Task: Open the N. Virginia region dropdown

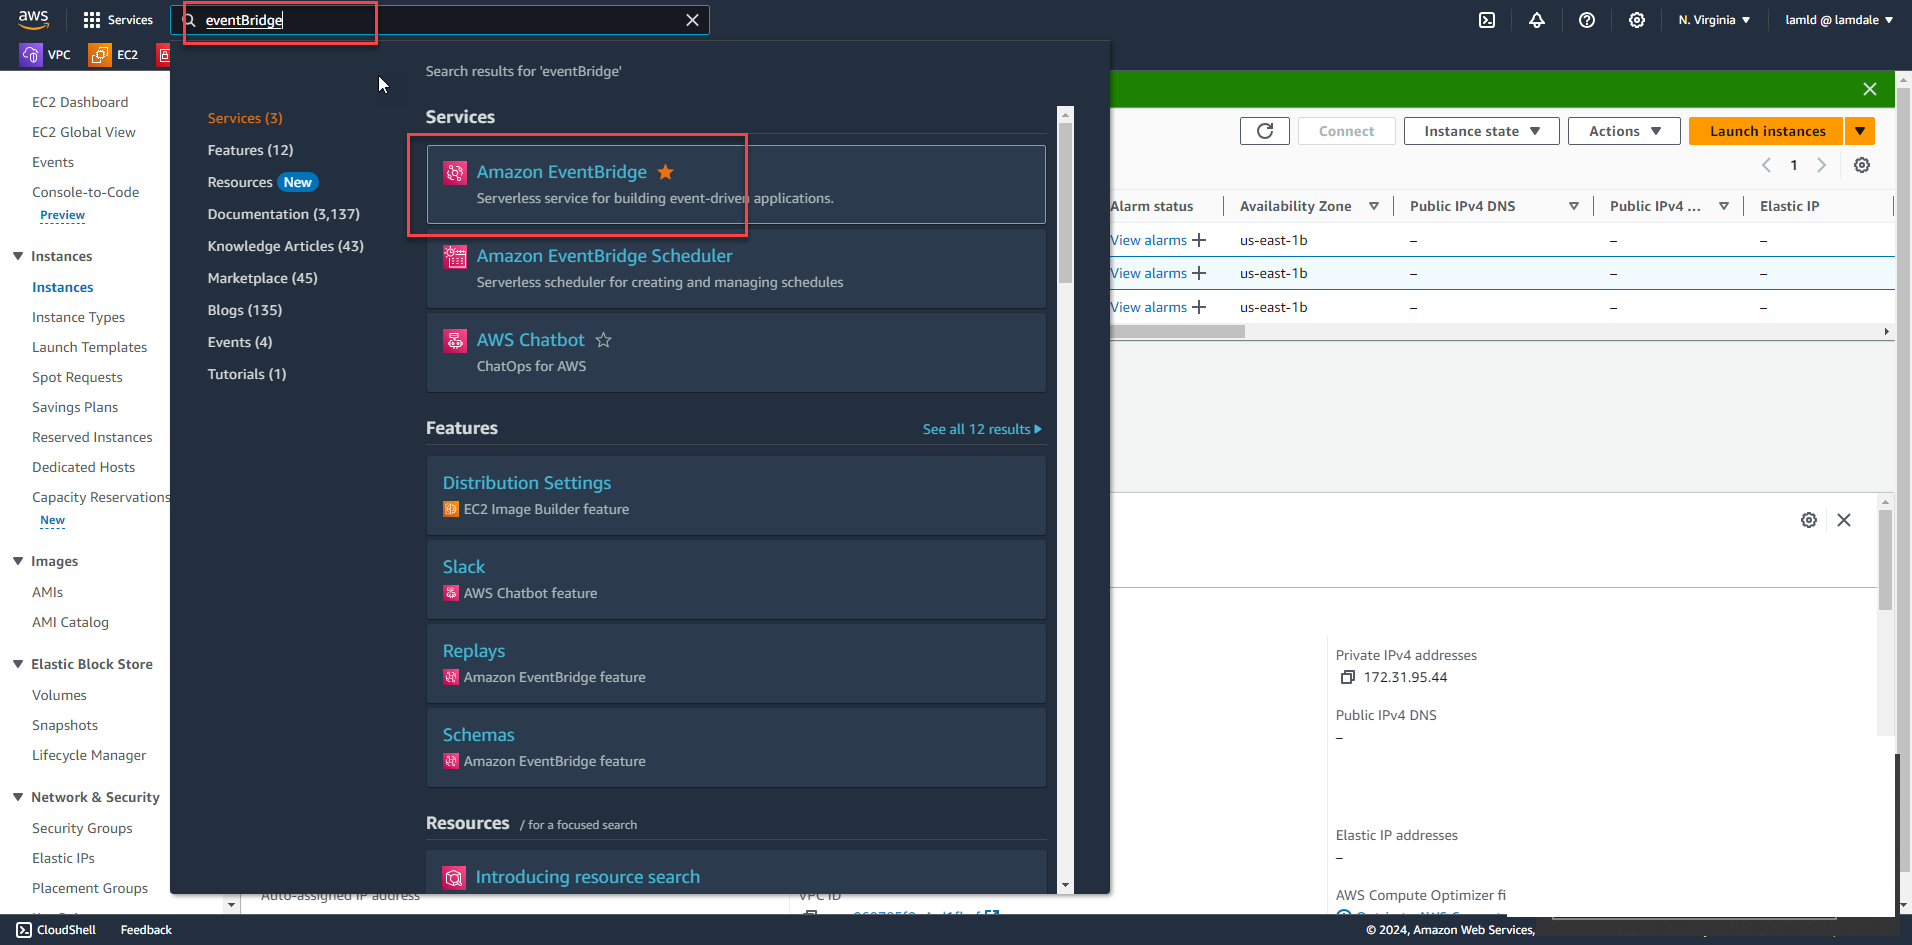Action: pyautogui.click(x=1714, y=20)
